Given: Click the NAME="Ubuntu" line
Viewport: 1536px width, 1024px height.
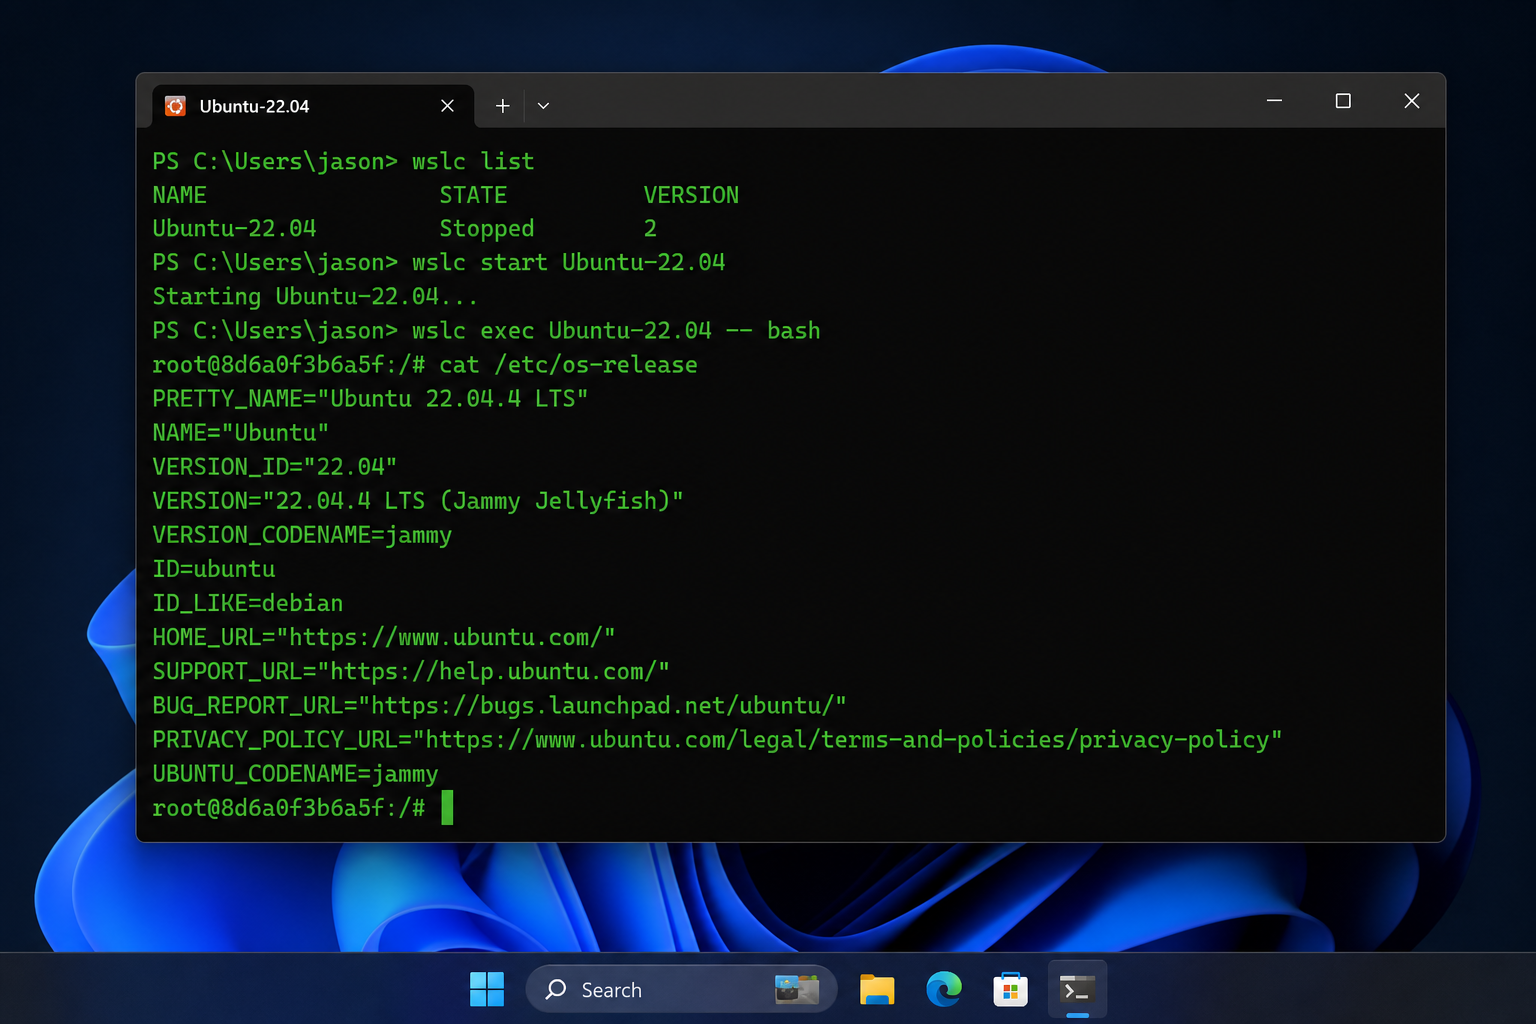Looking at the screenshot, I should pos(241,433).
